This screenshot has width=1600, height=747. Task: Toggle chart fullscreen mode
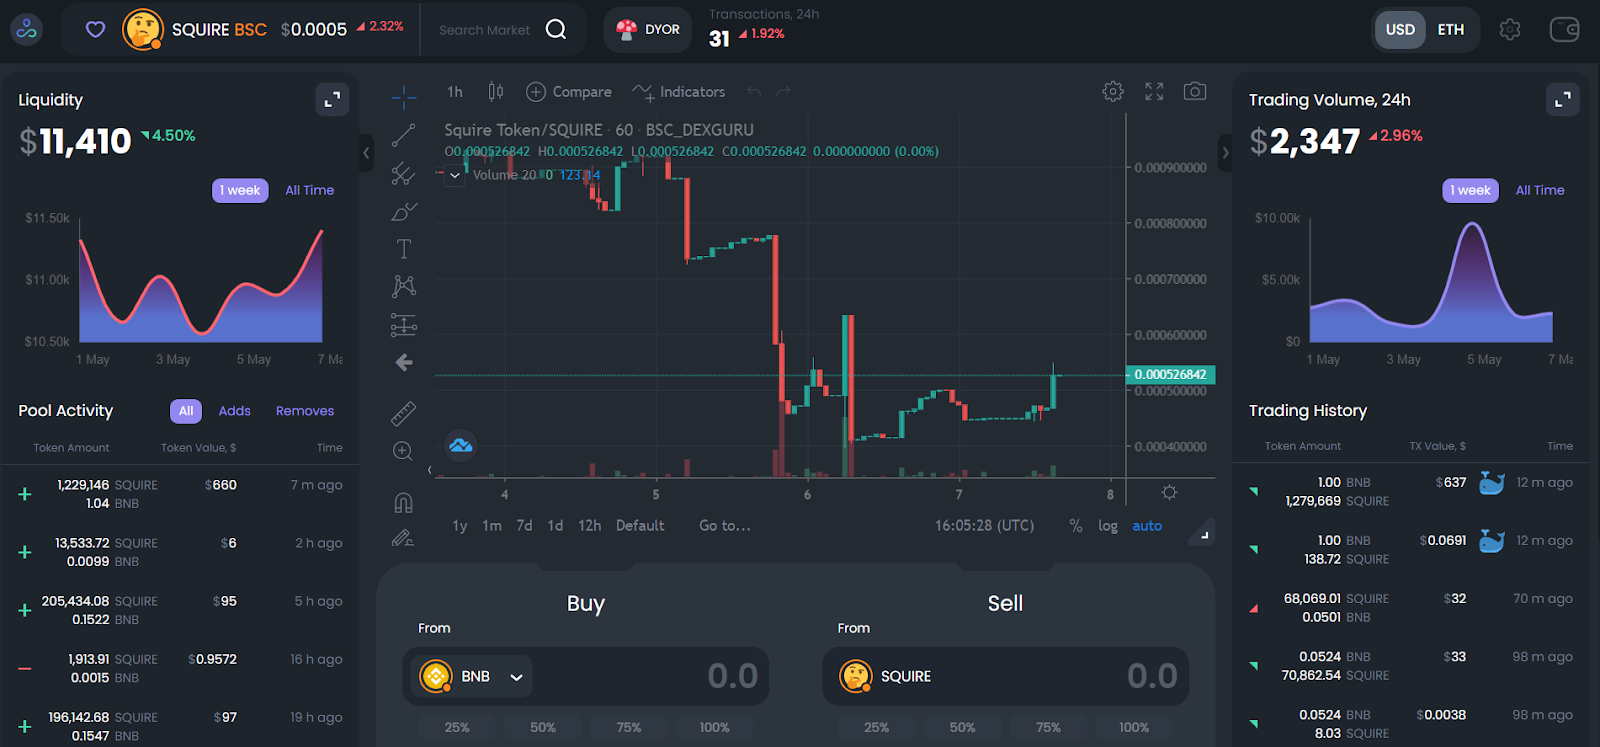click(x=1154, y=92)
